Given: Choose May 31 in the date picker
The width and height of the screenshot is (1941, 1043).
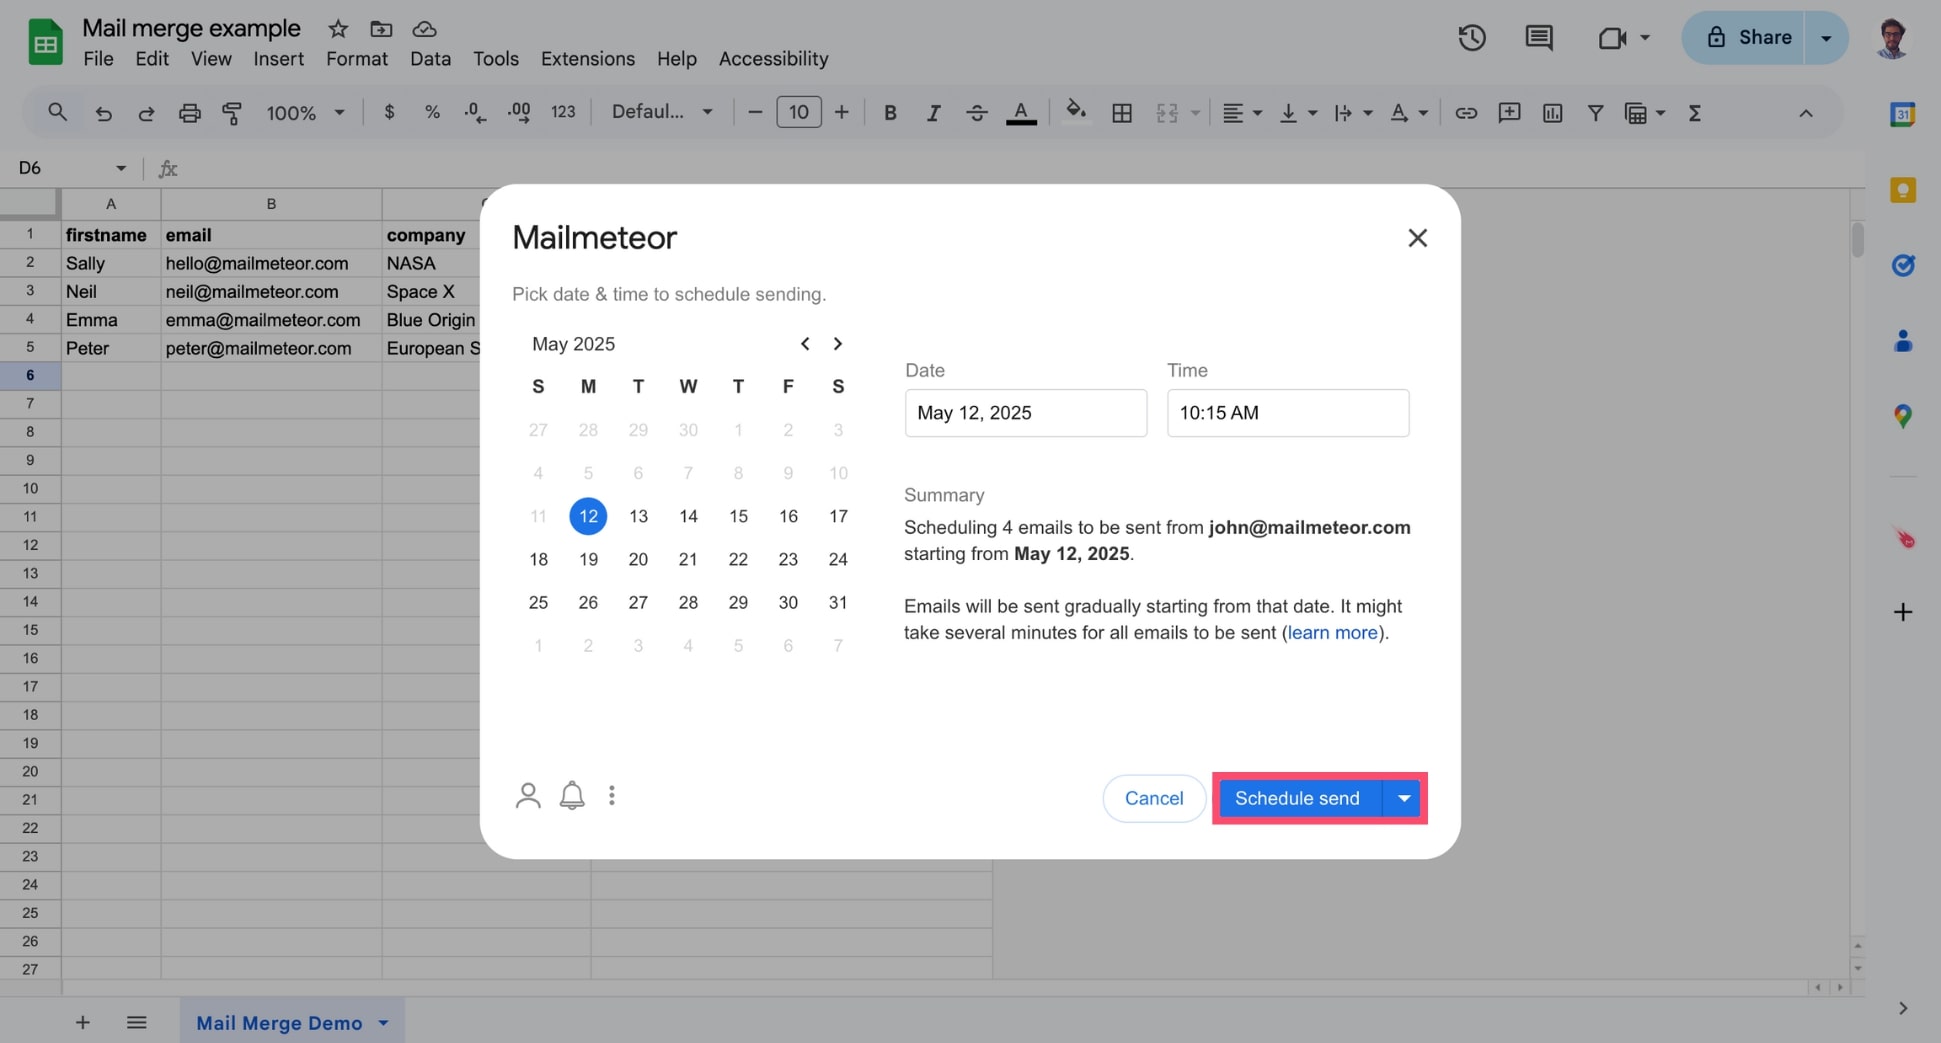Looking at the screenshot, I should click(x=838, y=602).
